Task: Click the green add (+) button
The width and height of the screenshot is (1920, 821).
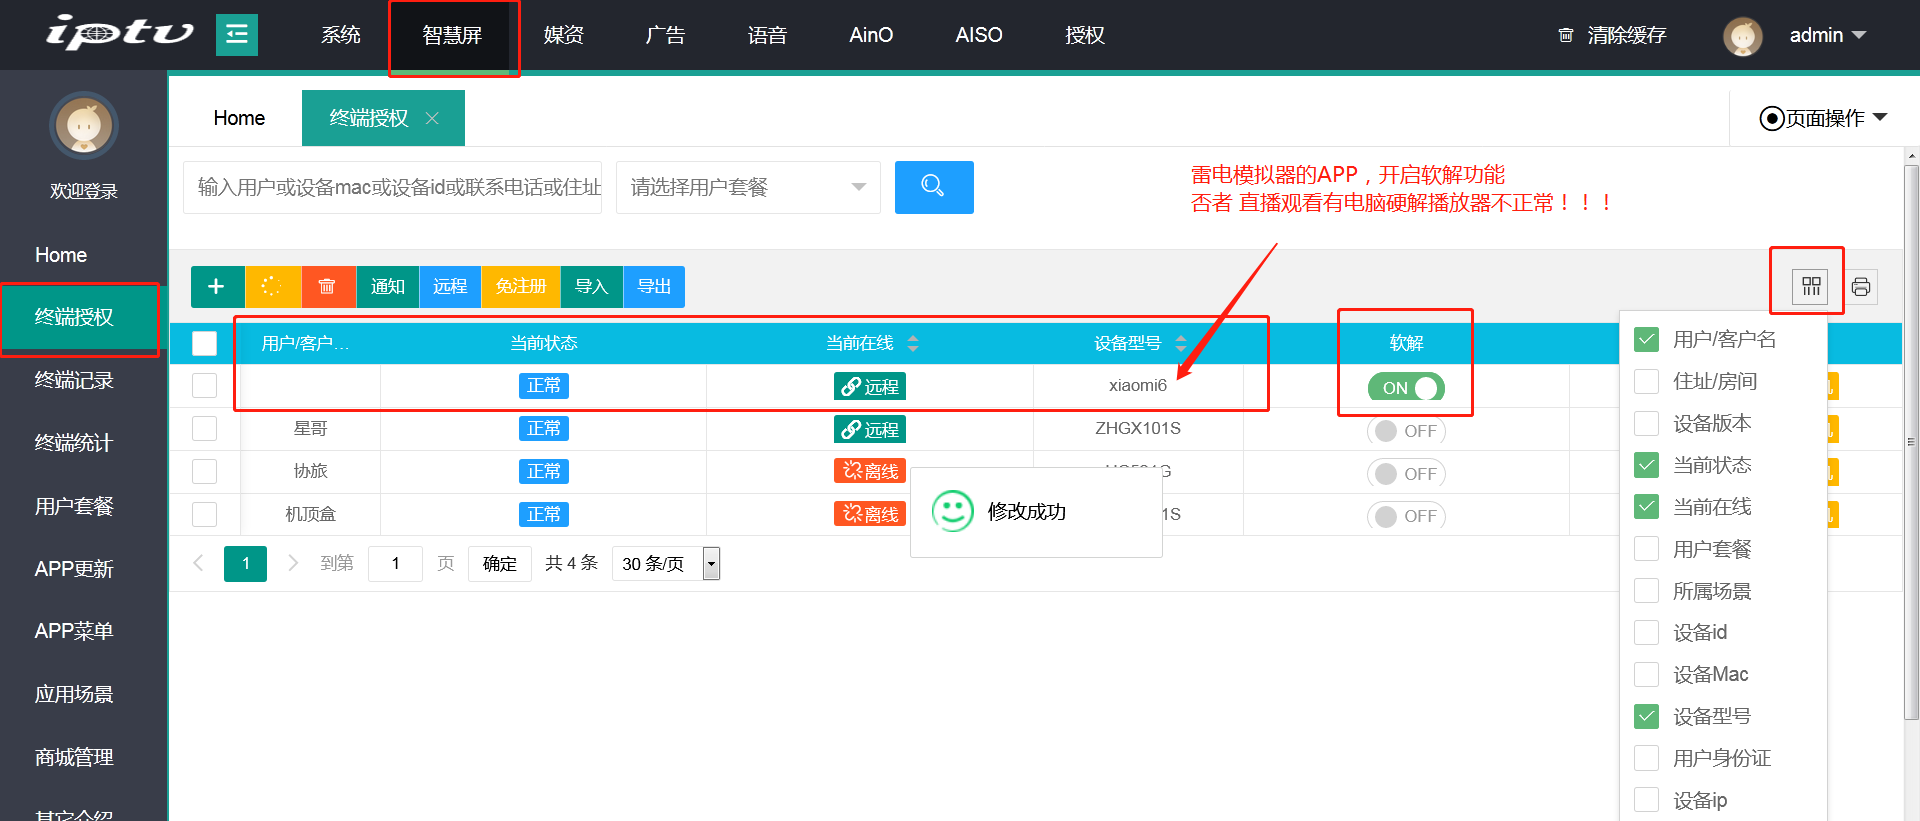Action: pos(216,287)
